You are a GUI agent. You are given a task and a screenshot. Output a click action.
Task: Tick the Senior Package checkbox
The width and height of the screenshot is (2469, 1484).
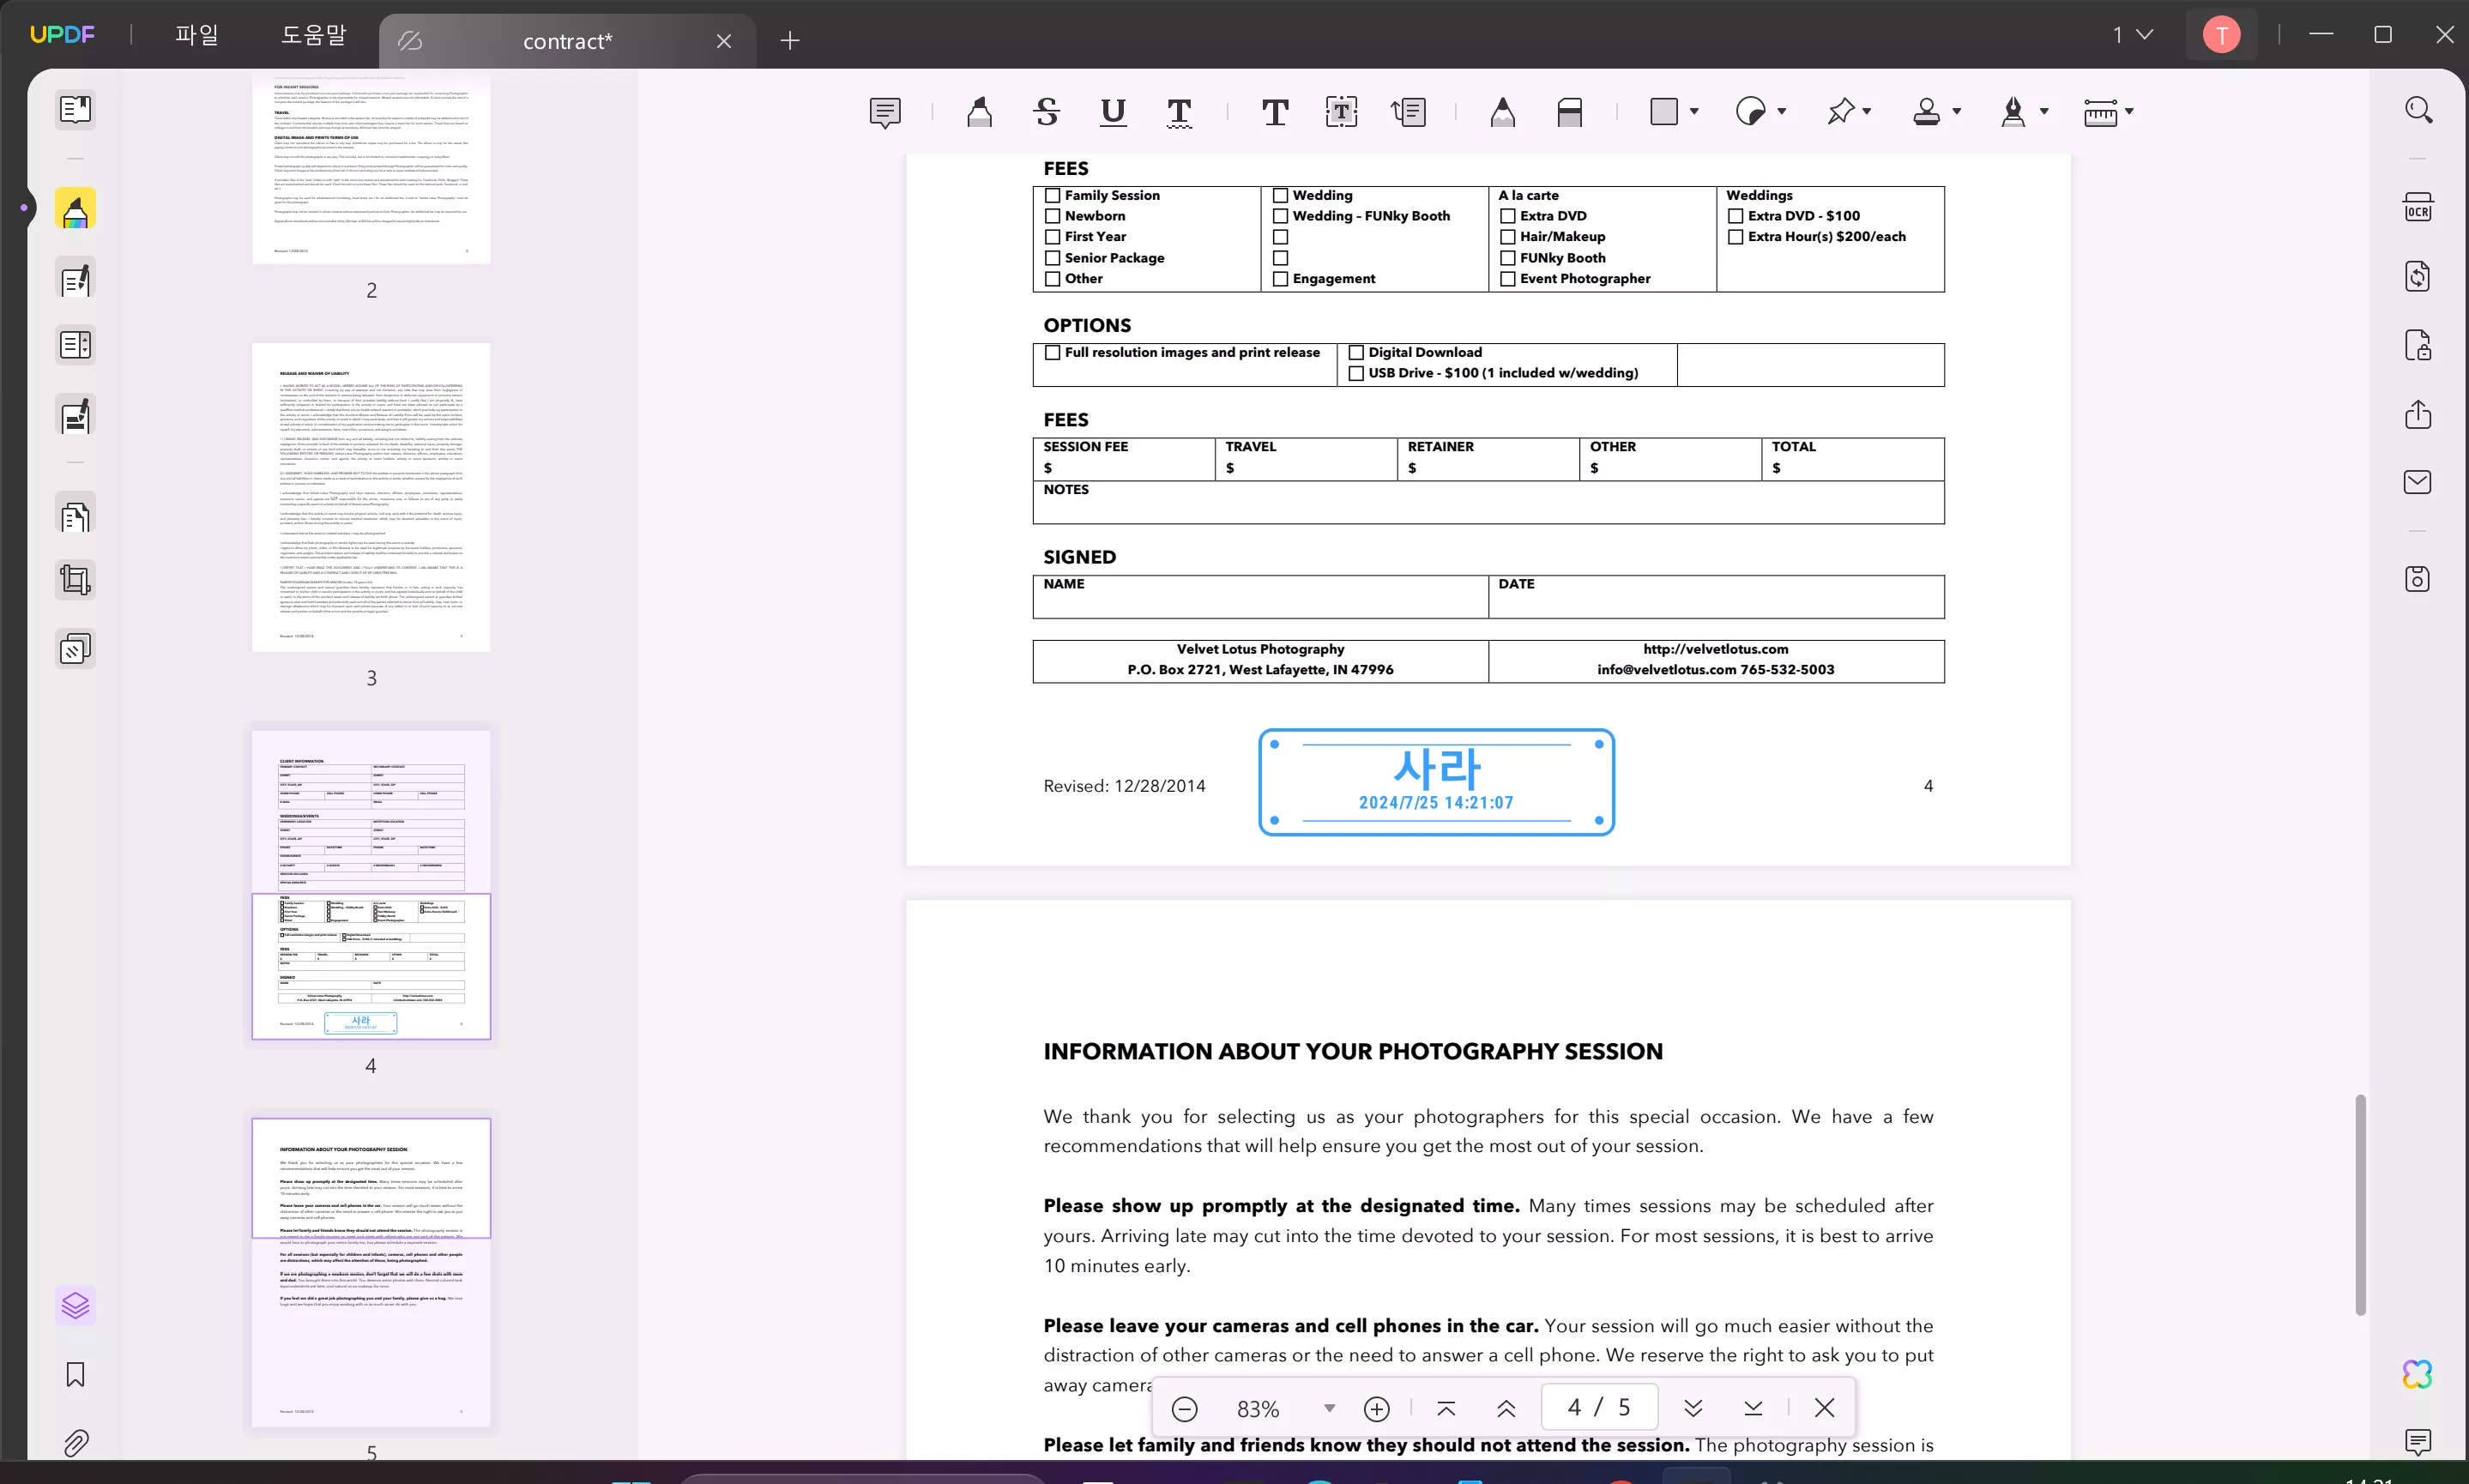1052,258
